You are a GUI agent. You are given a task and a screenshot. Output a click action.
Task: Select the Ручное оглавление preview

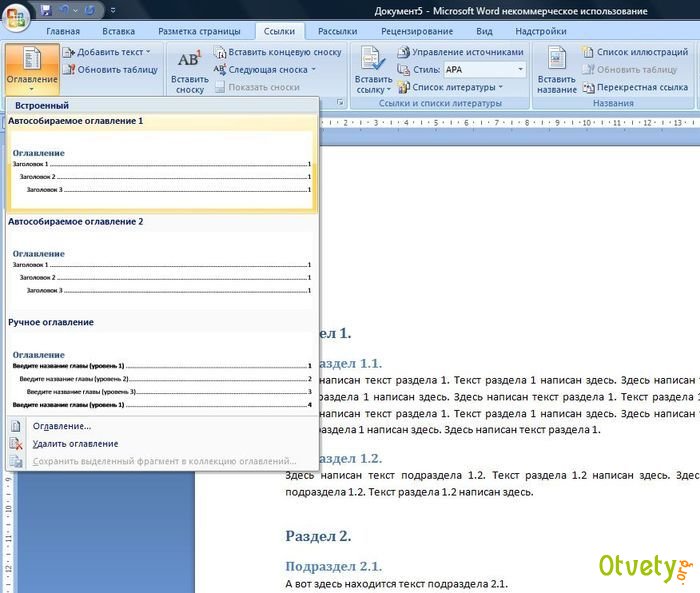161,375
